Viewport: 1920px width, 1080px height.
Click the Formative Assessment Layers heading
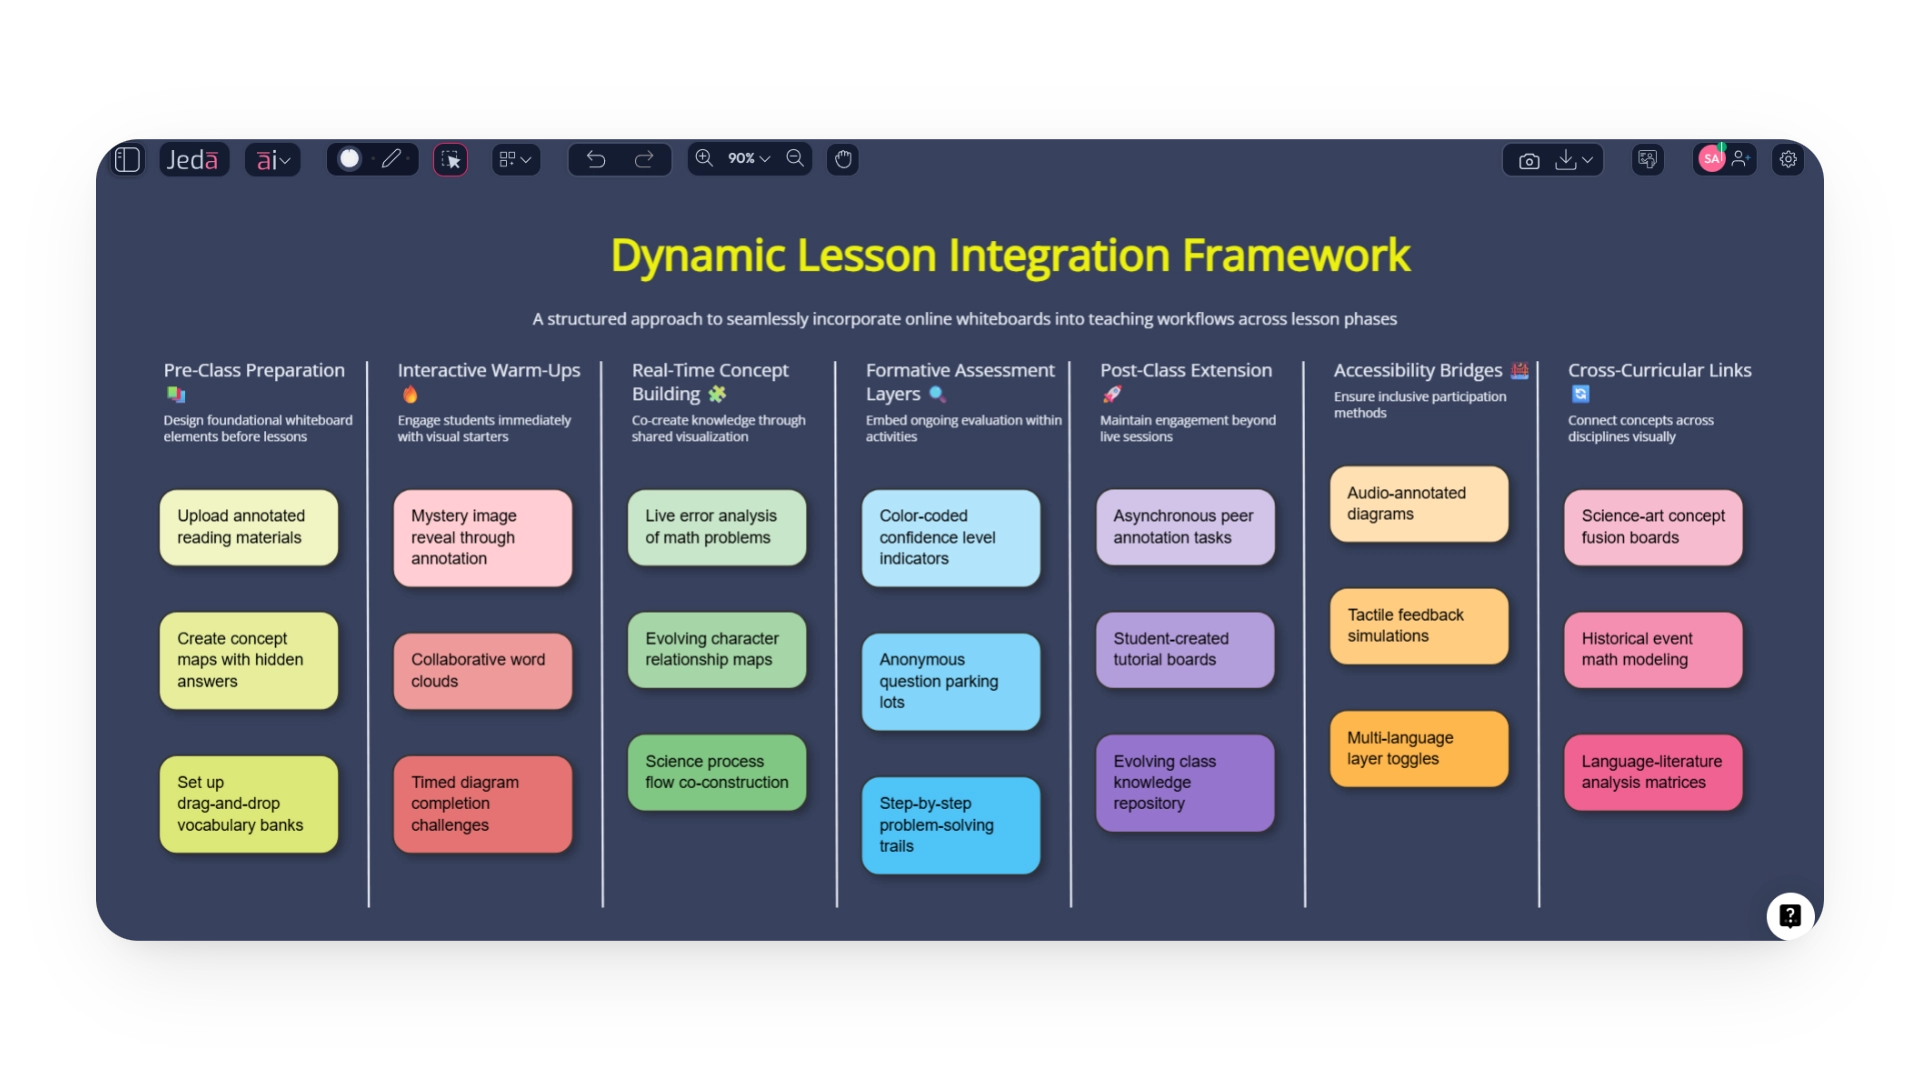coord(960,382)
